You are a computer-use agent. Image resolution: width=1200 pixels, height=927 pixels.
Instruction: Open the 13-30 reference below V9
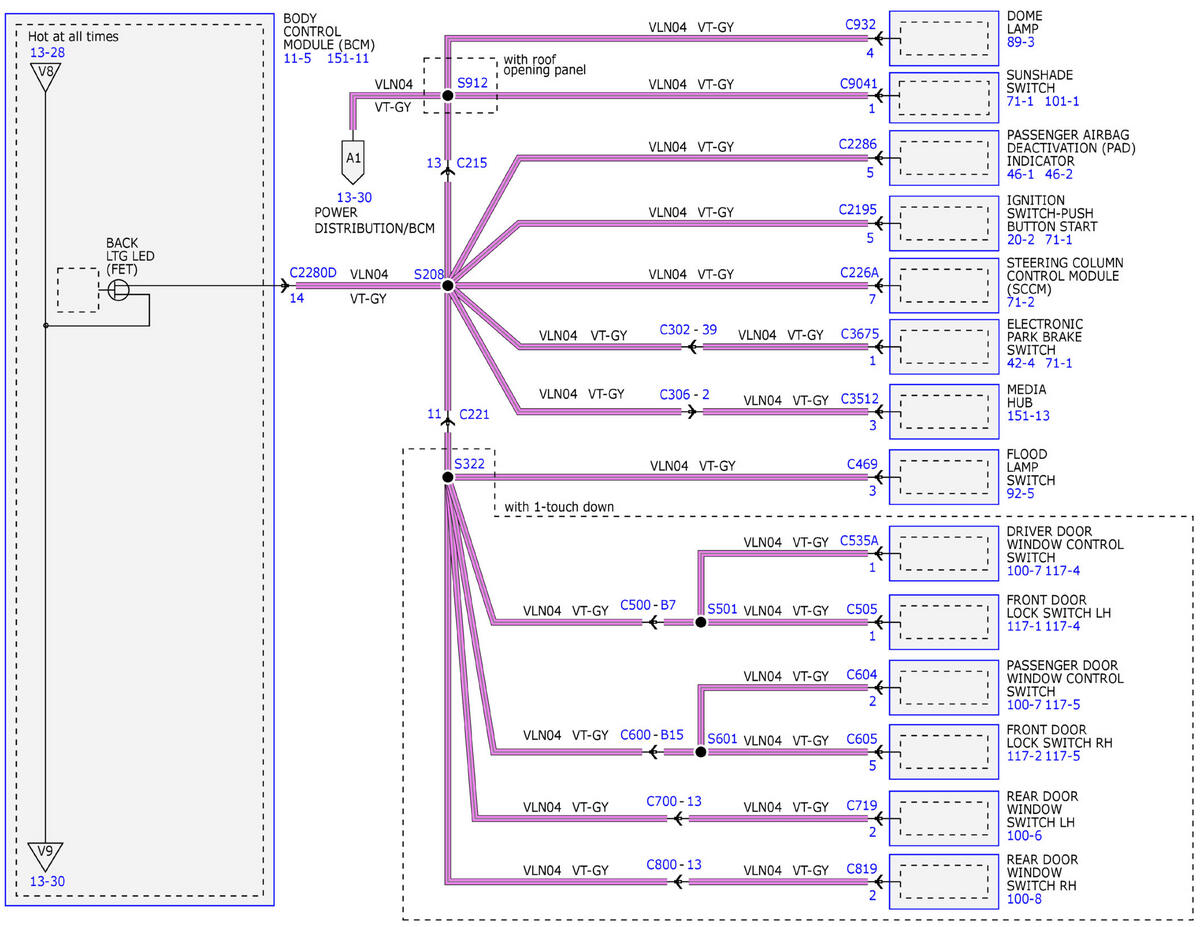point(46,882)
